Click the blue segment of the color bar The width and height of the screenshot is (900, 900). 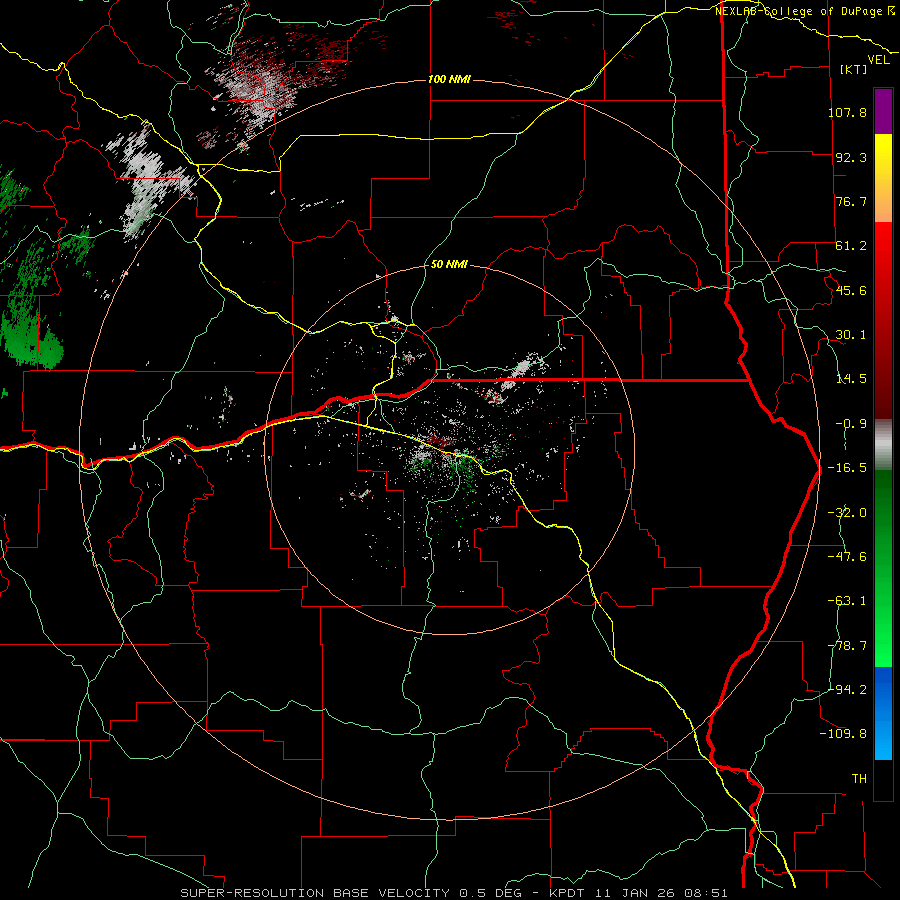(883, 713)
